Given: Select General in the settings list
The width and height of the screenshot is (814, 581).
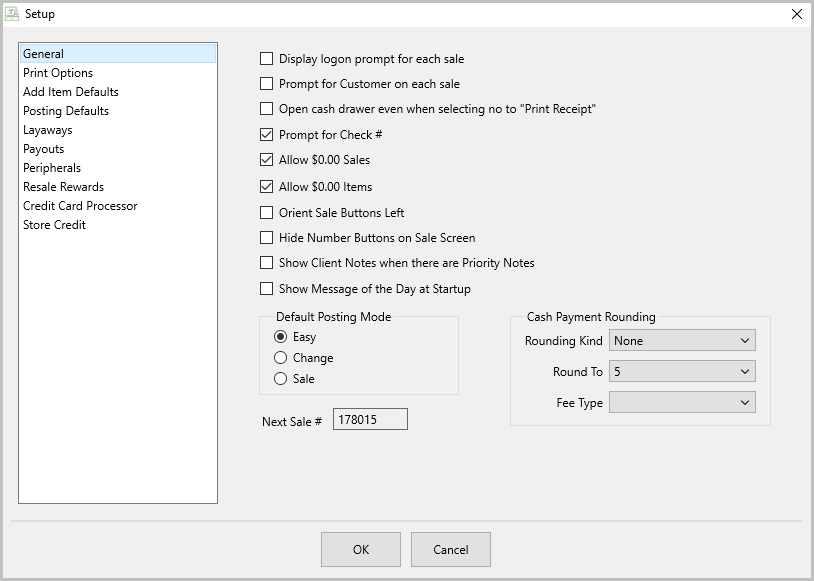Looking at the screenshot, I should pos(118,54).
